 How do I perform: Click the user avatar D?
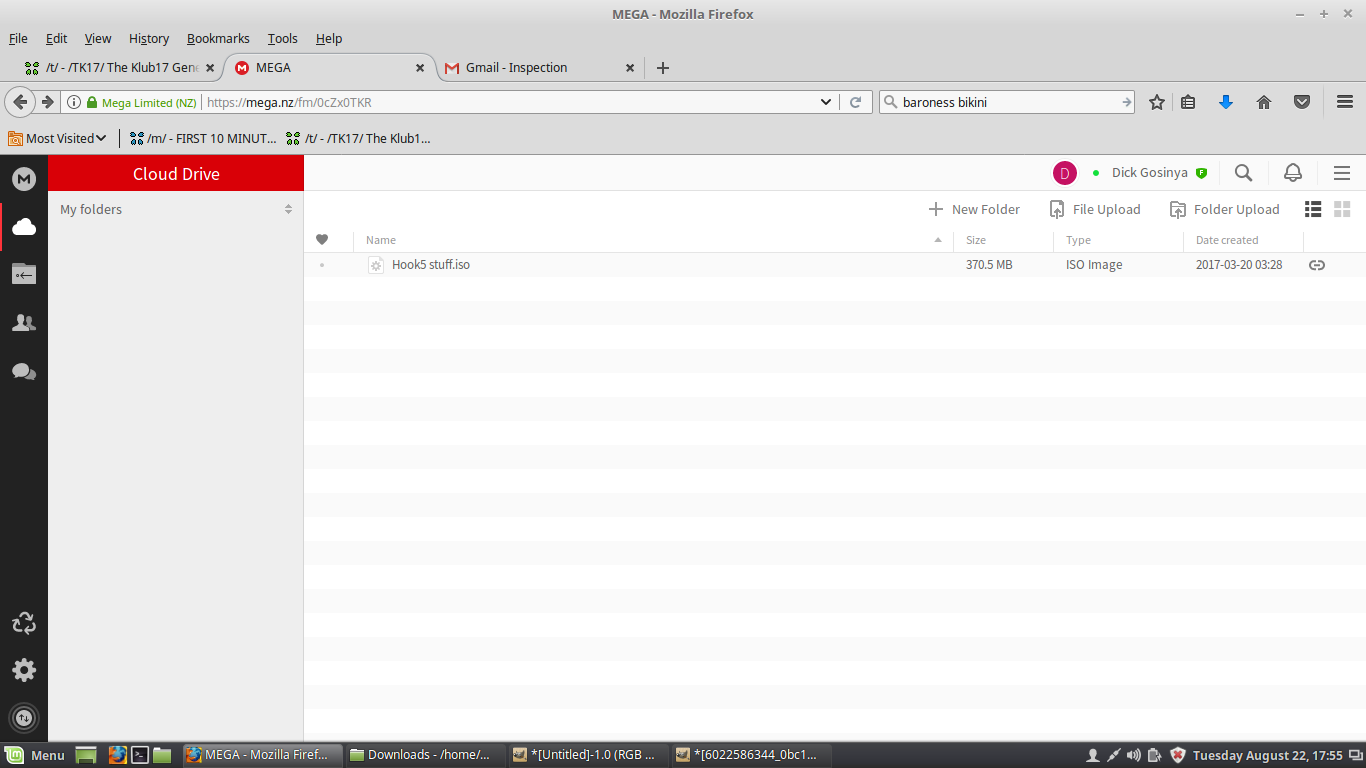(x=1065, y=173)
